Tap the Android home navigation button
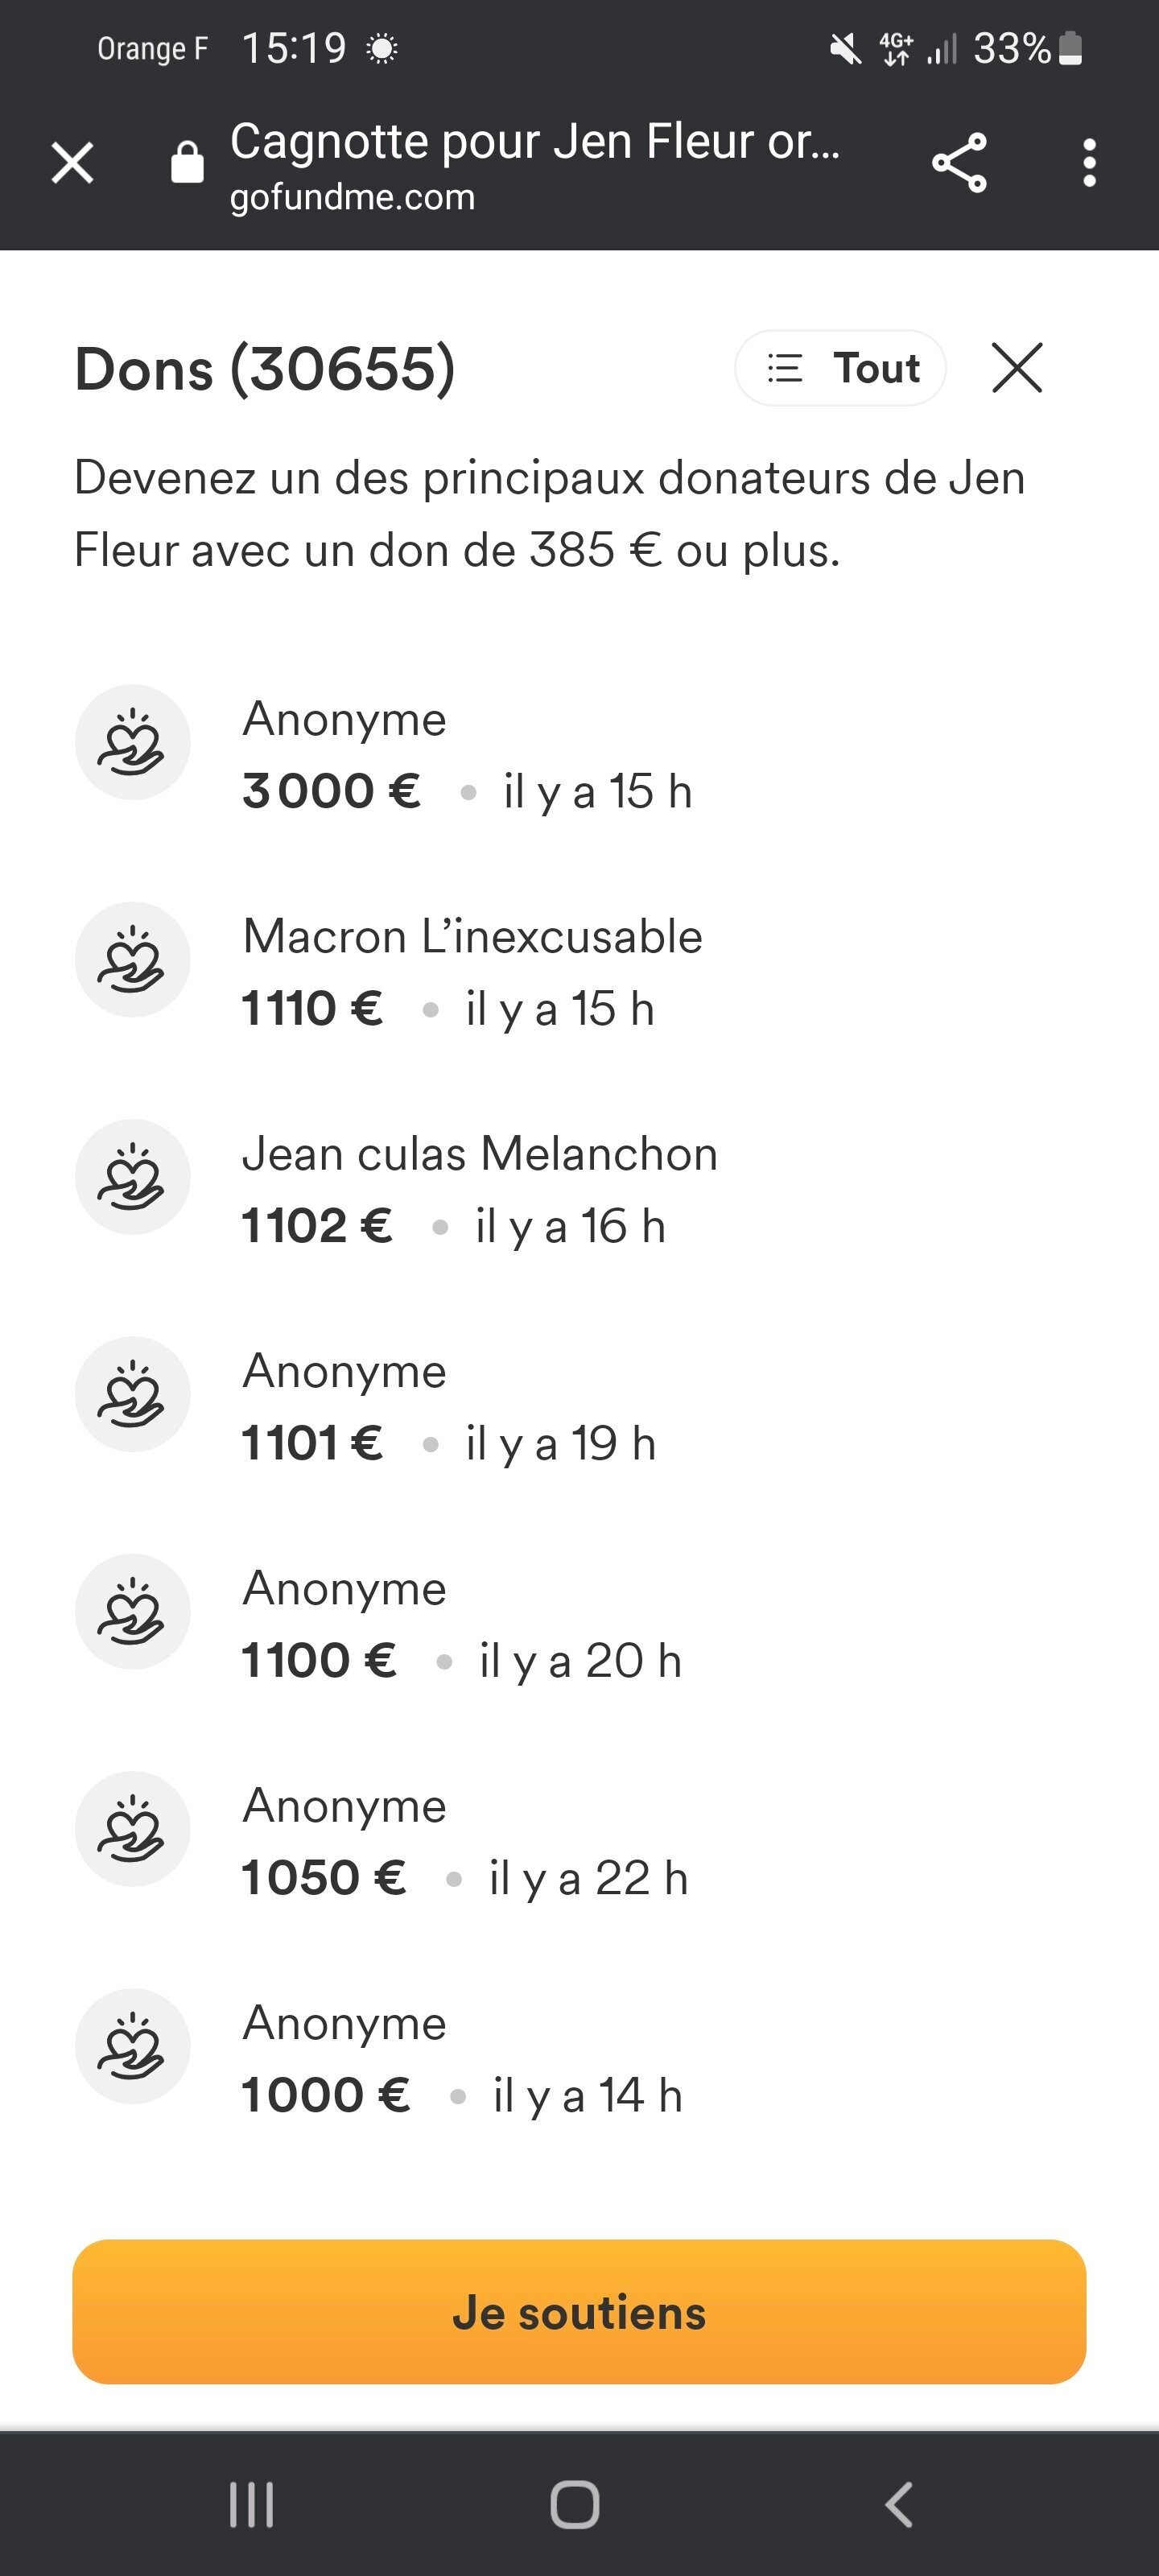The width and height of the screenshot is (1159, 2576). click(575, 2504)
